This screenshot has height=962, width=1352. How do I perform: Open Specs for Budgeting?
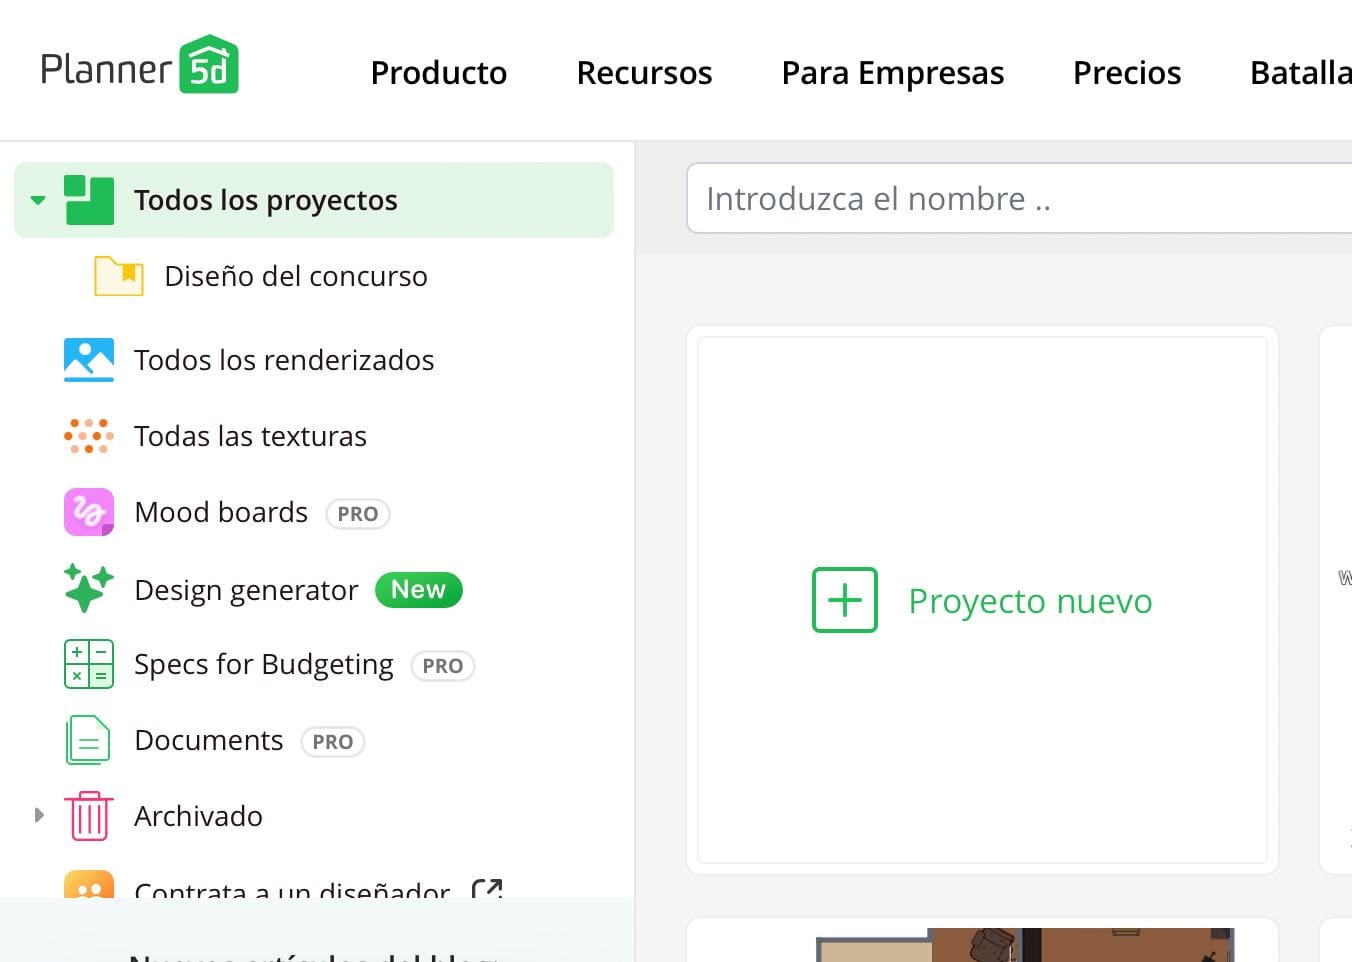pyautogui.click(x=263, y=664)
